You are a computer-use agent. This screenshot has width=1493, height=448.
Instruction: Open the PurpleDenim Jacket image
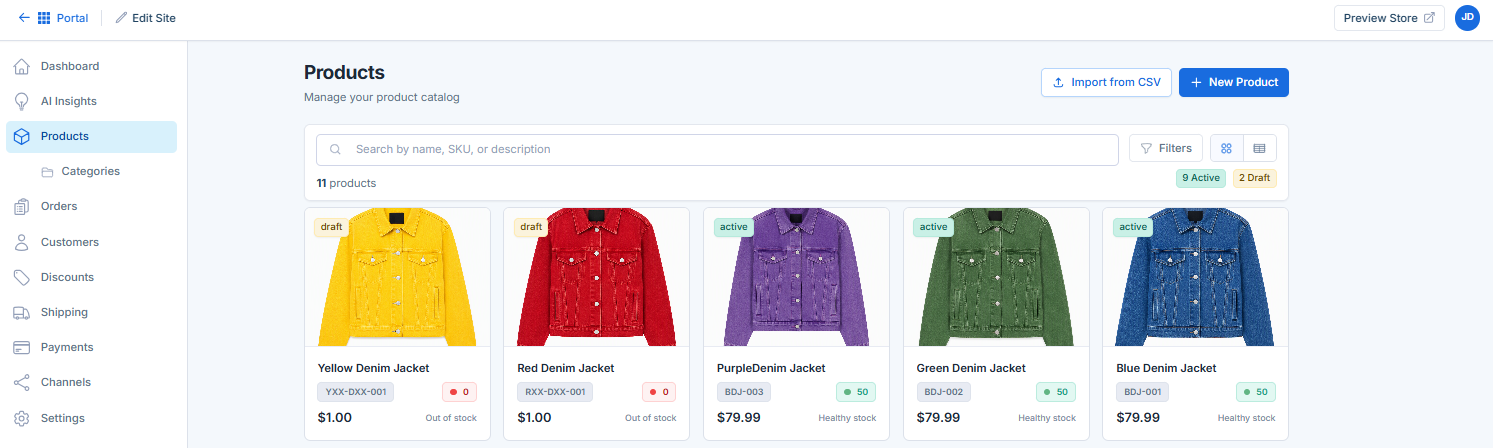point(797,277)
